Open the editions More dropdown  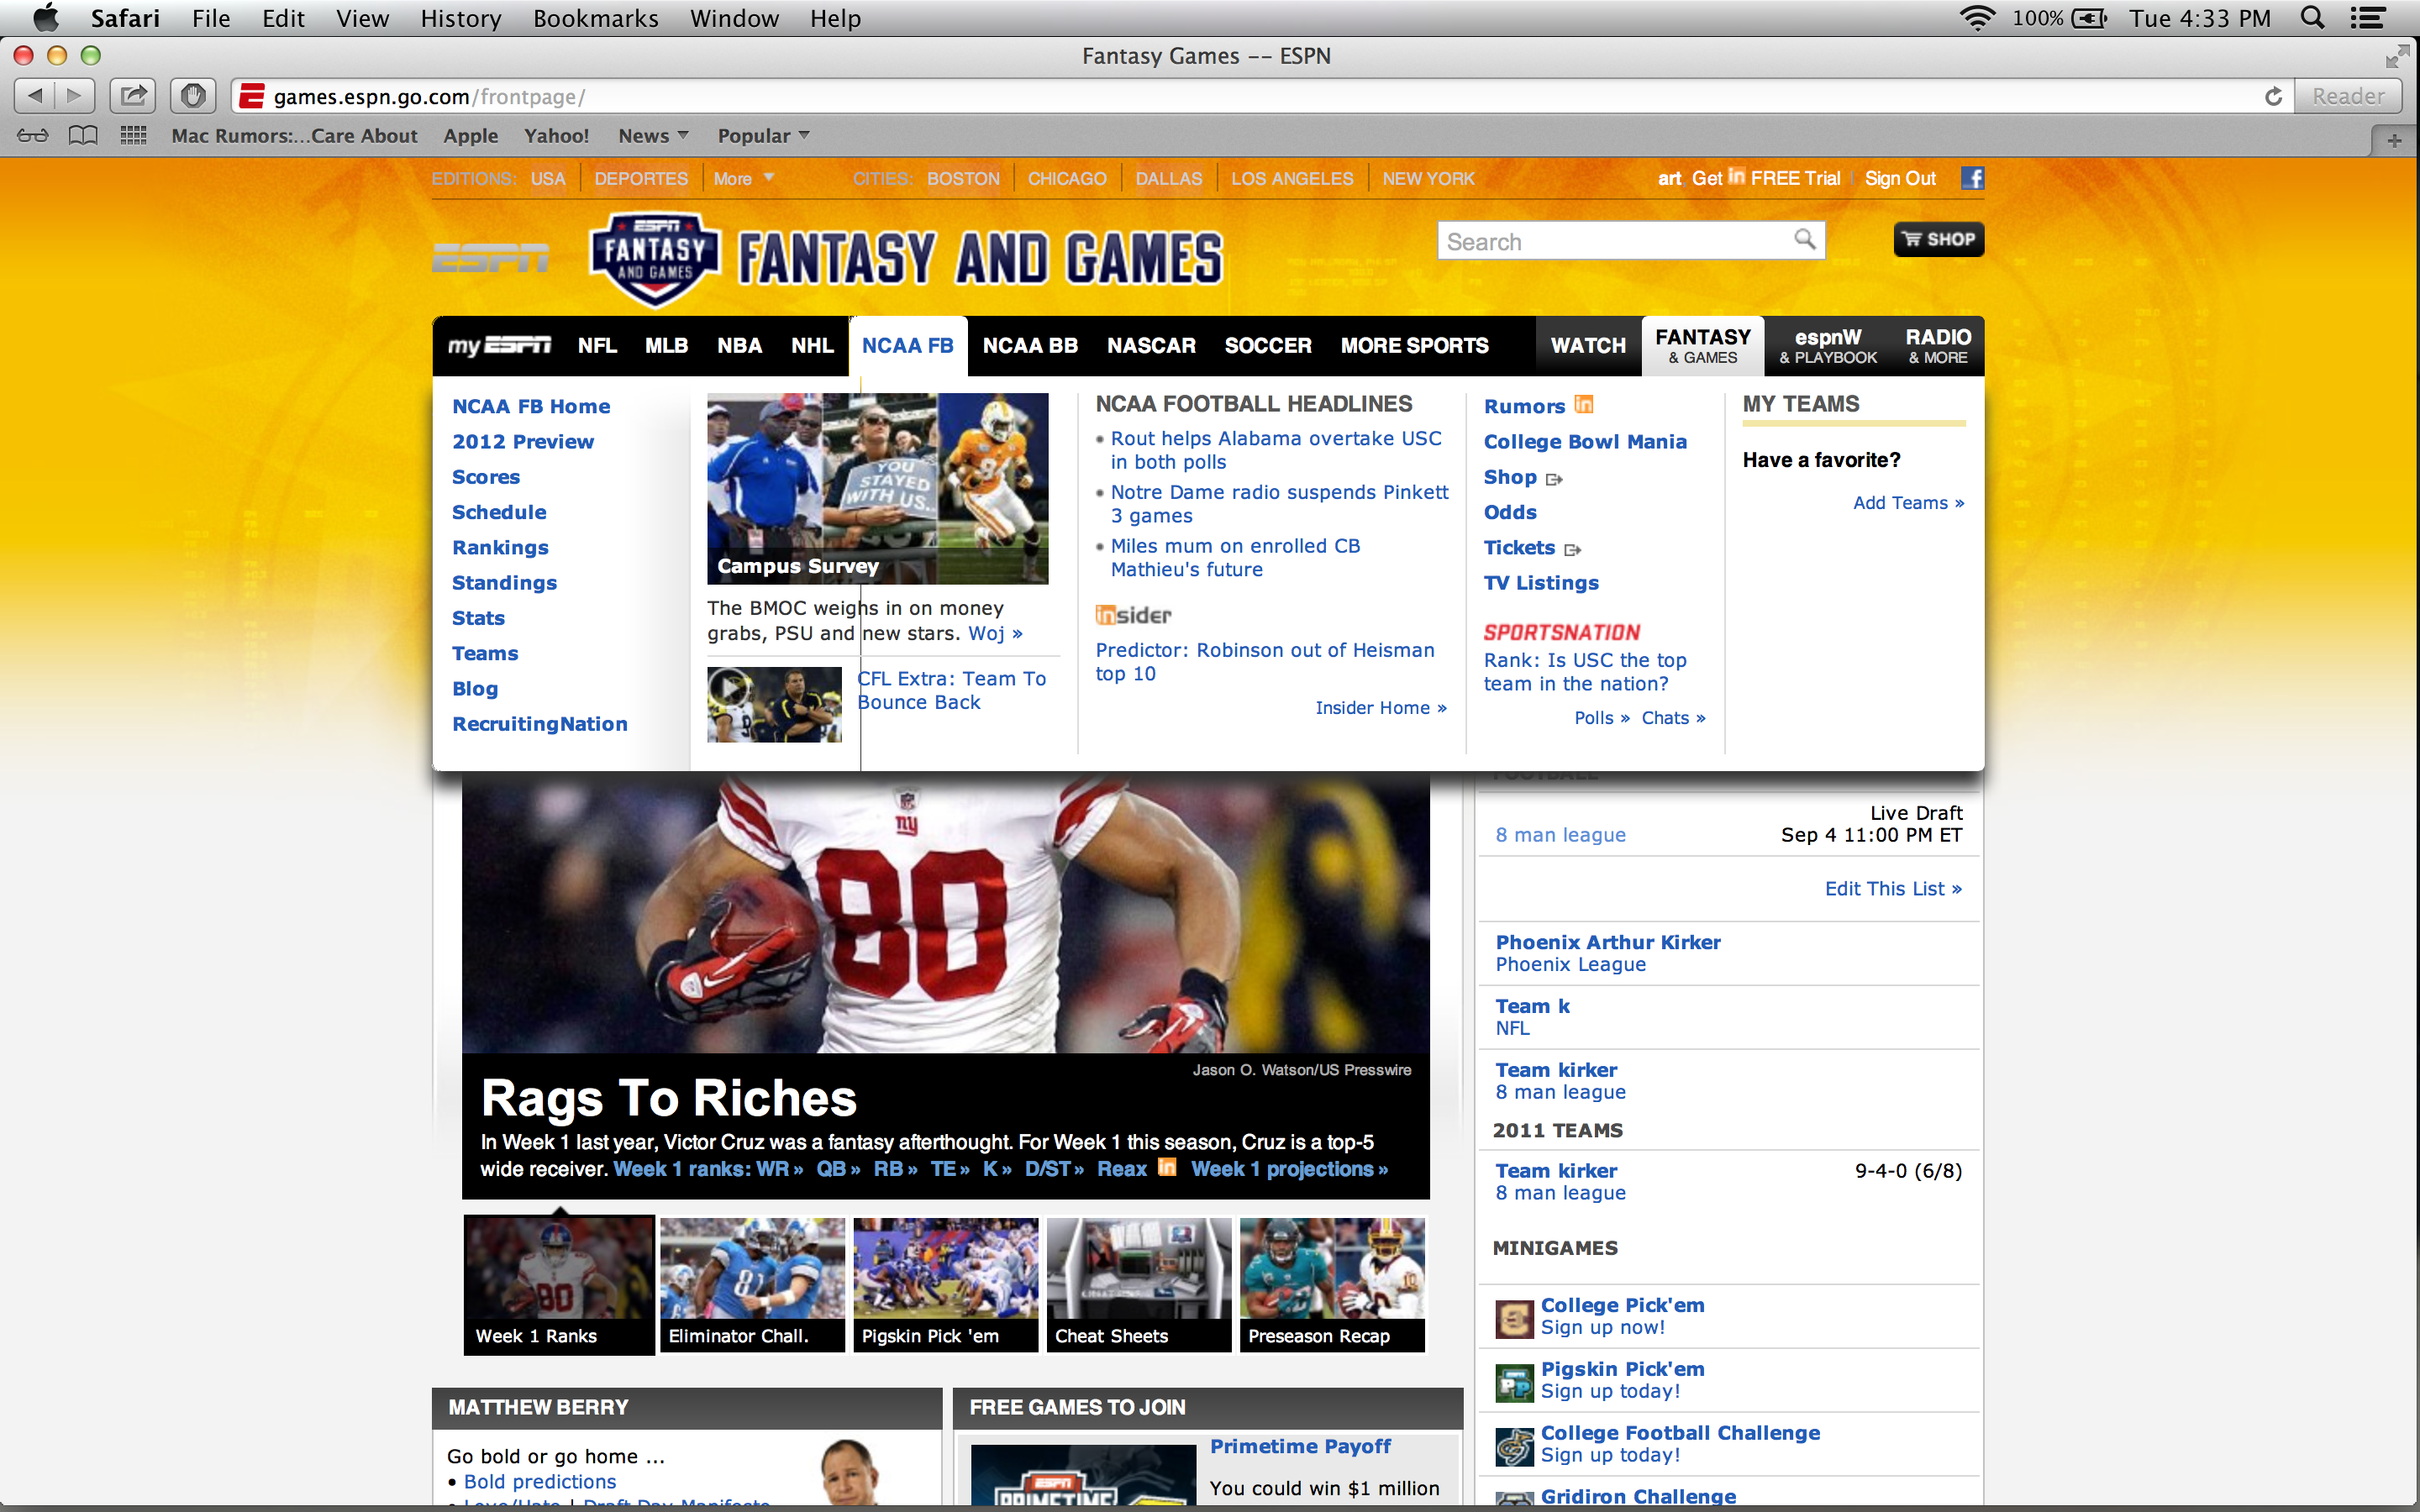click(743, 178)
